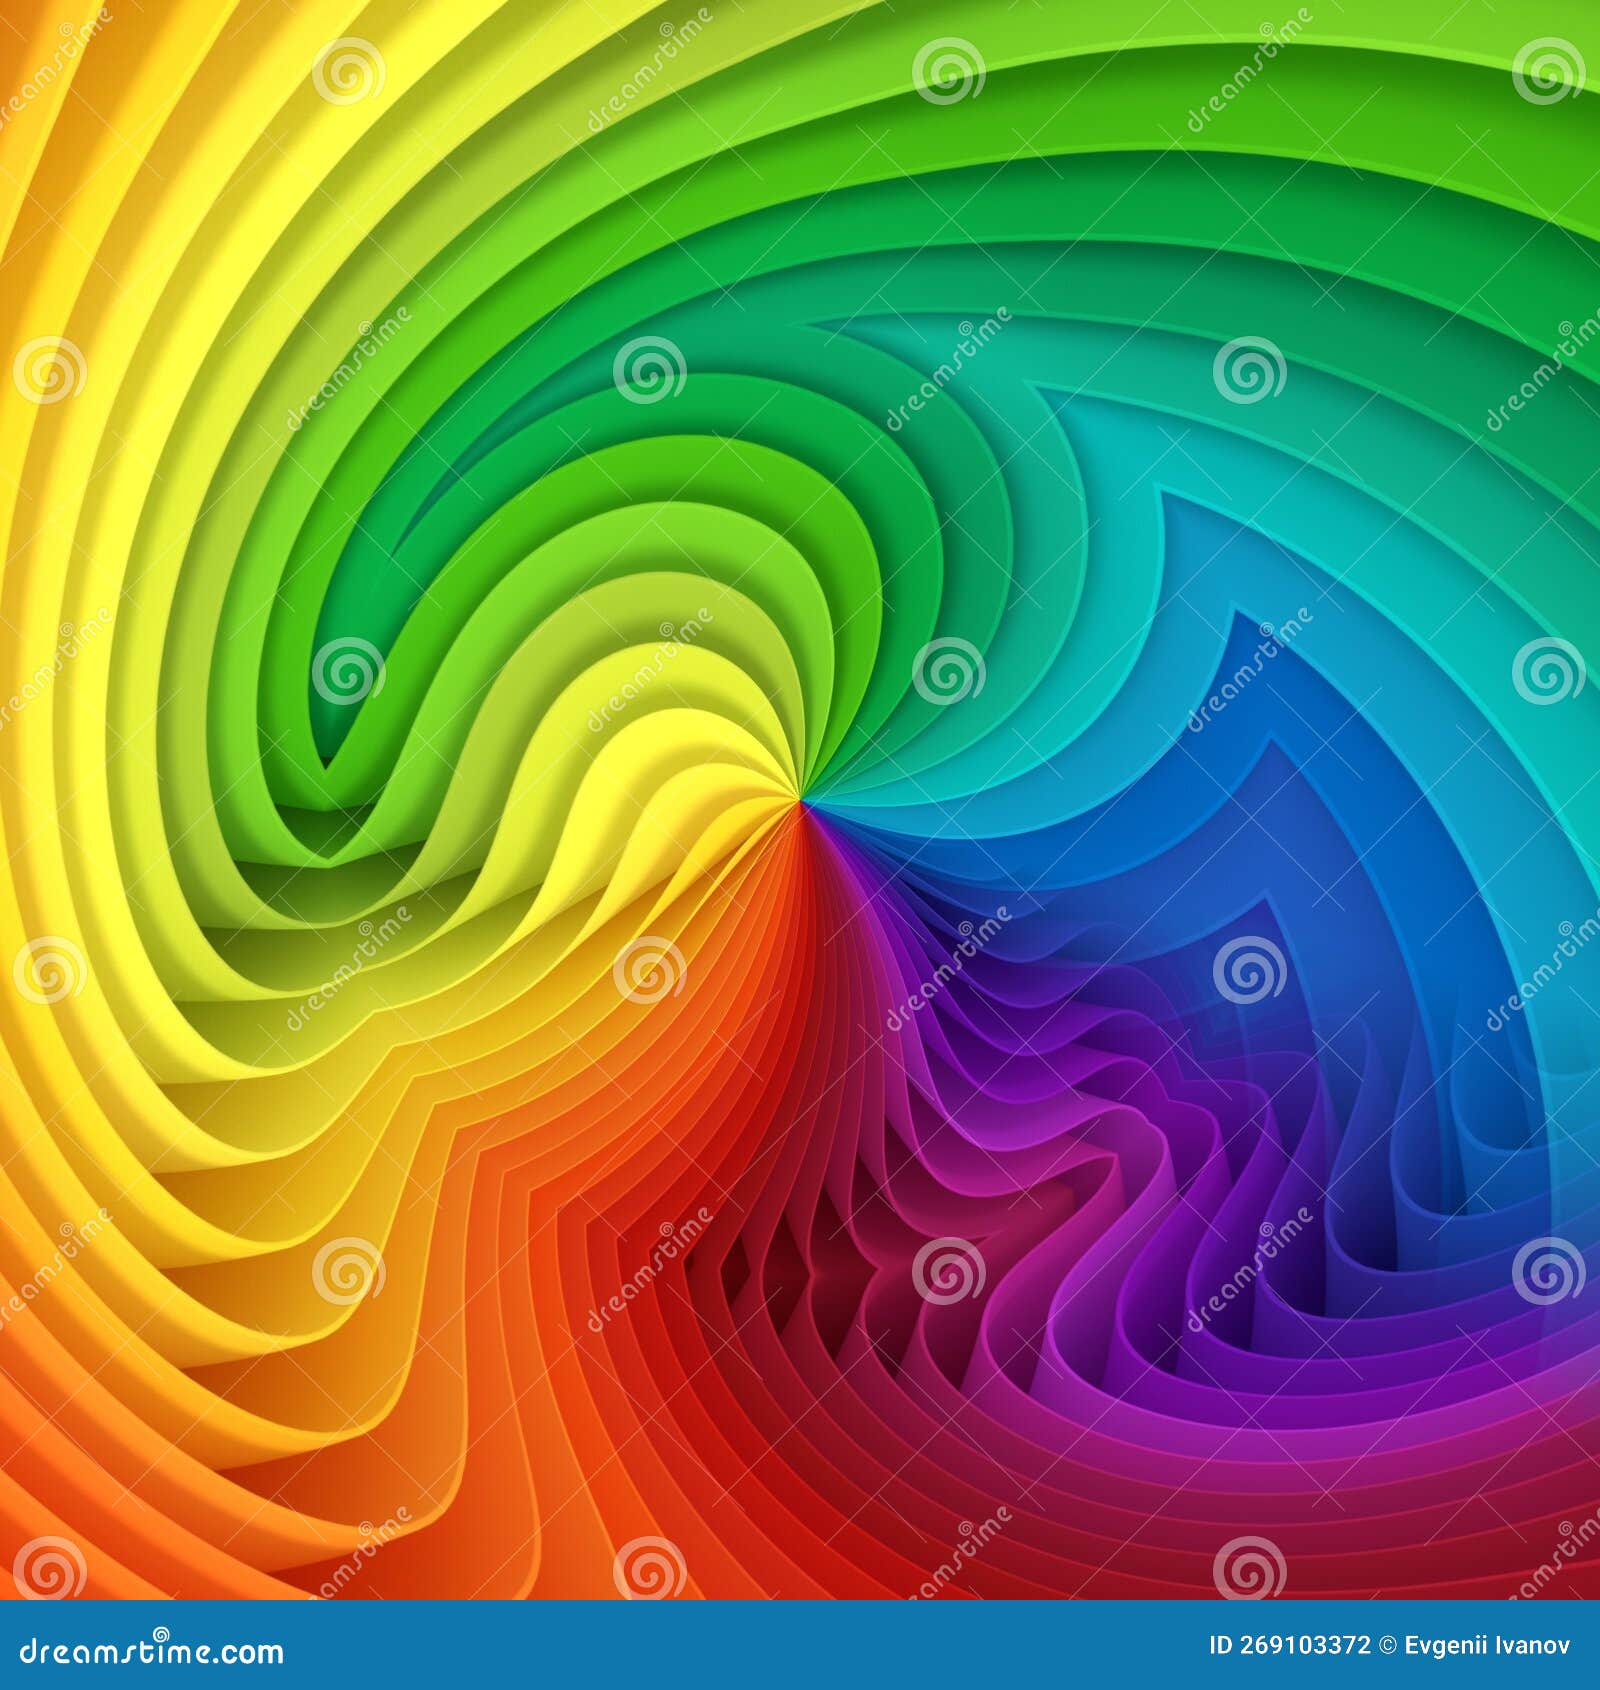Screen dimensions: 1600x1690
Task: Open the dreamstime.com link in the bottom bar
Action: pos(150,1652)
